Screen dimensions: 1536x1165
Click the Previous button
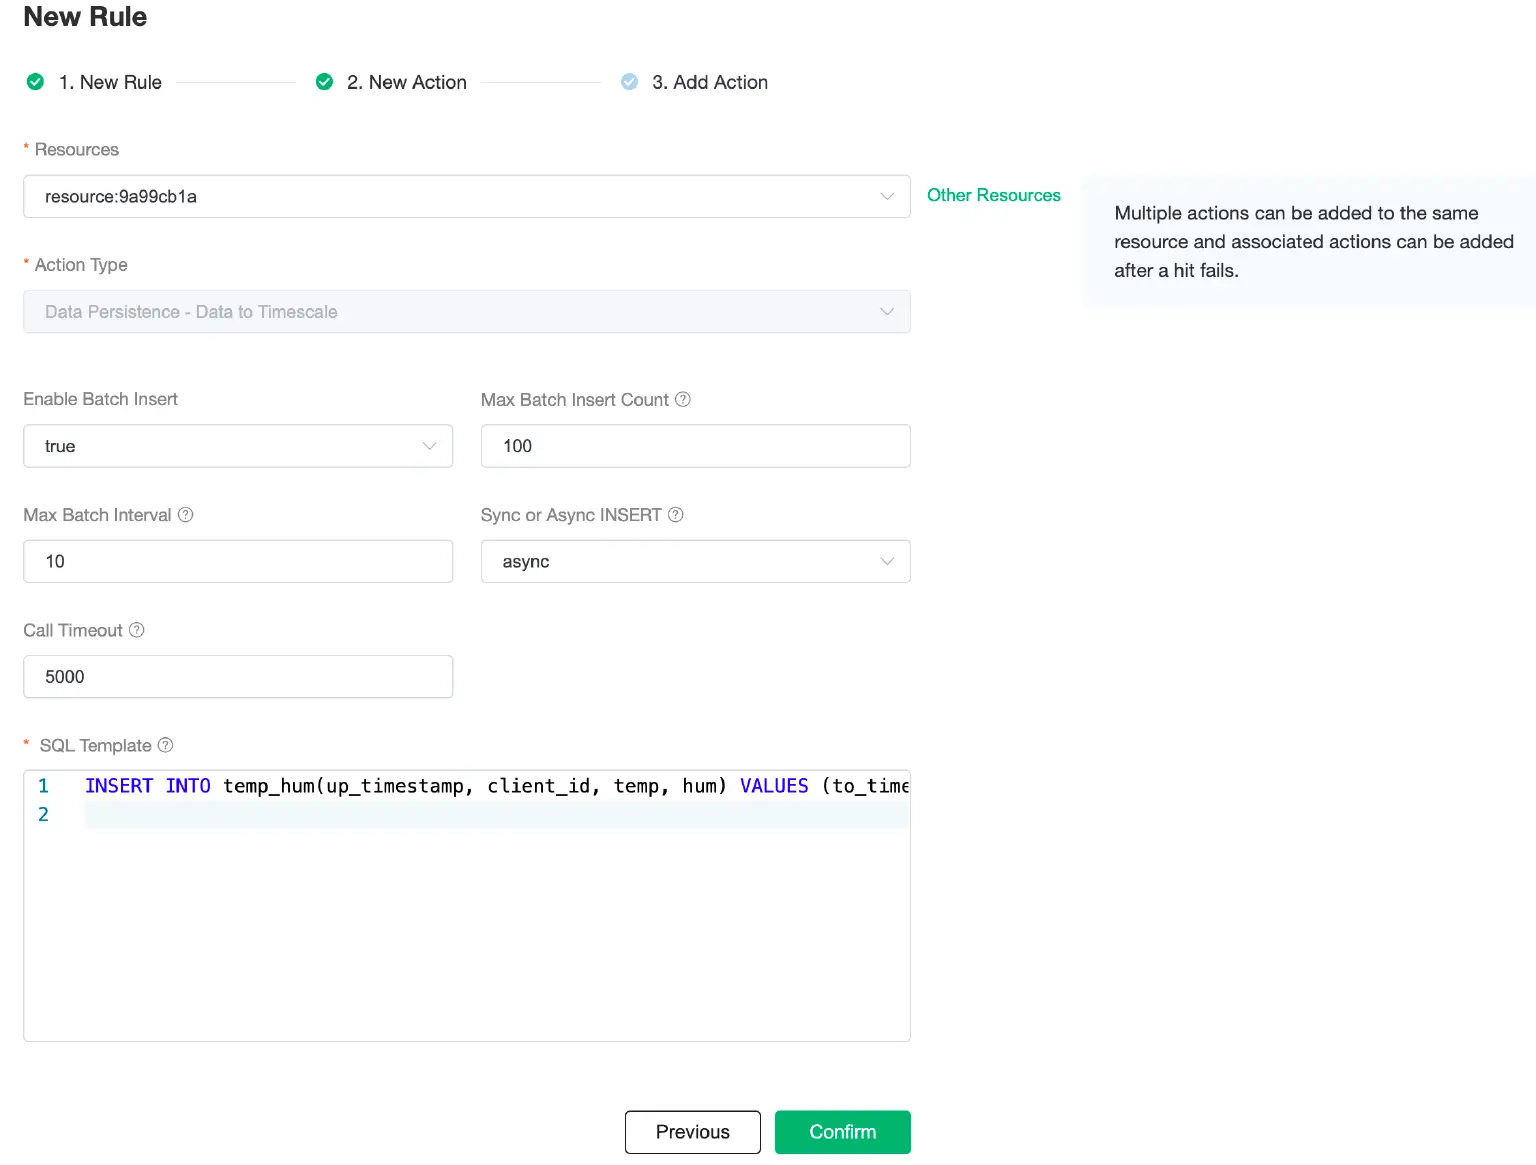[x=692, y=1132]
